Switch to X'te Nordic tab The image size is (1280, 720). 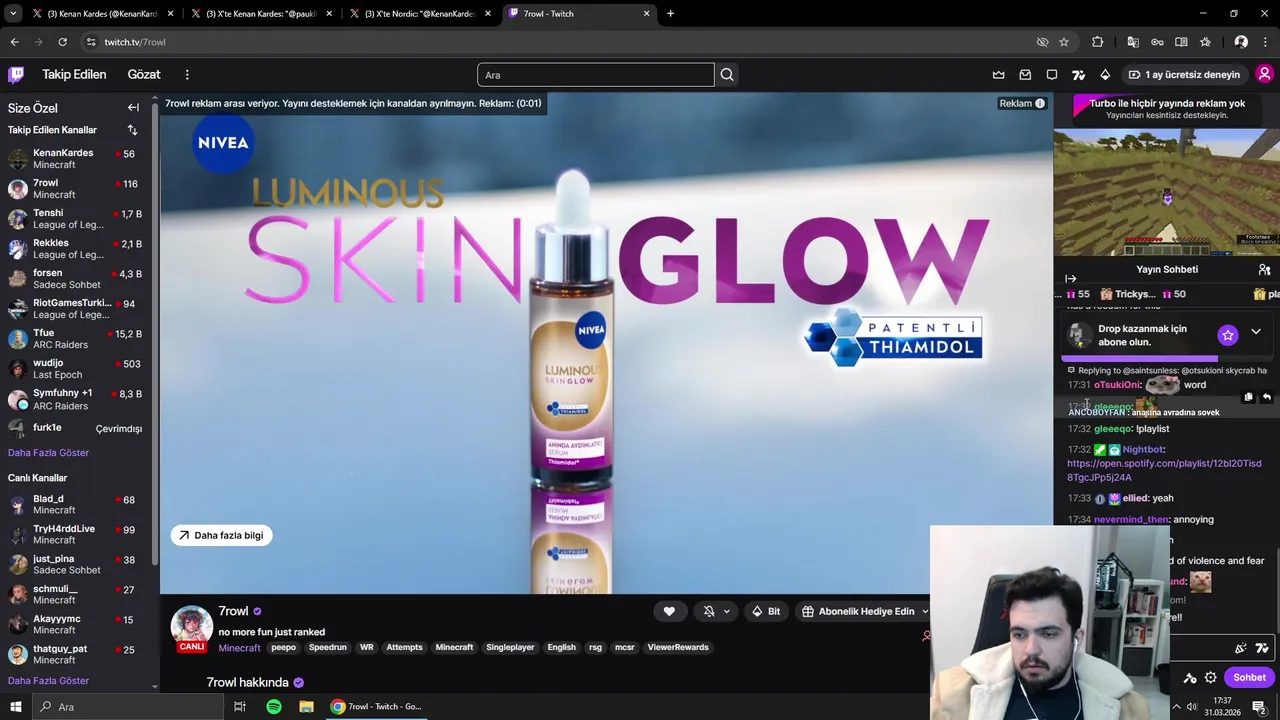click(420, 14)
